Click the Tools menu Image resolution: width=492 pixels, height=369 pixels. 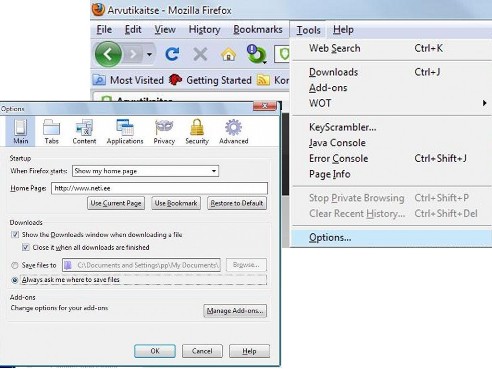pos(308,30)
